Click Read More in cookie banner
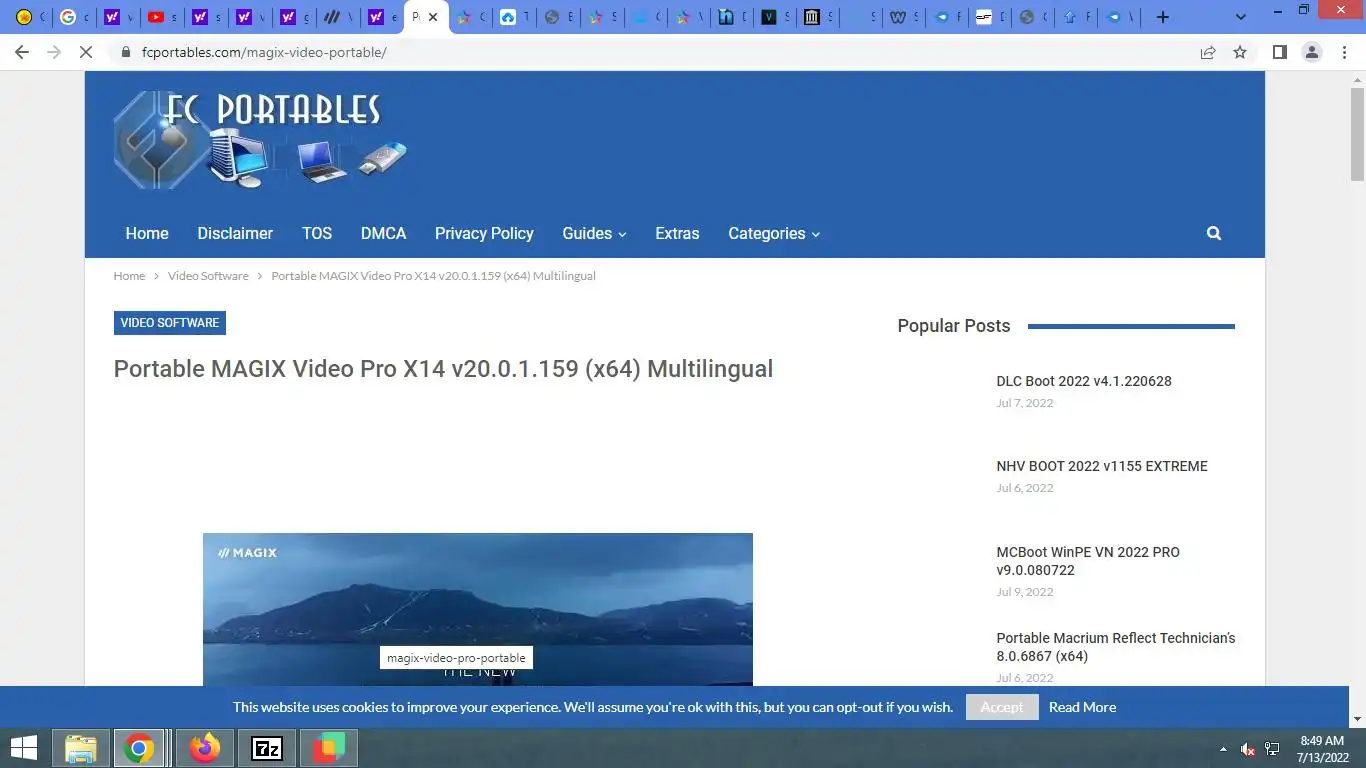 coord(1082,707)
